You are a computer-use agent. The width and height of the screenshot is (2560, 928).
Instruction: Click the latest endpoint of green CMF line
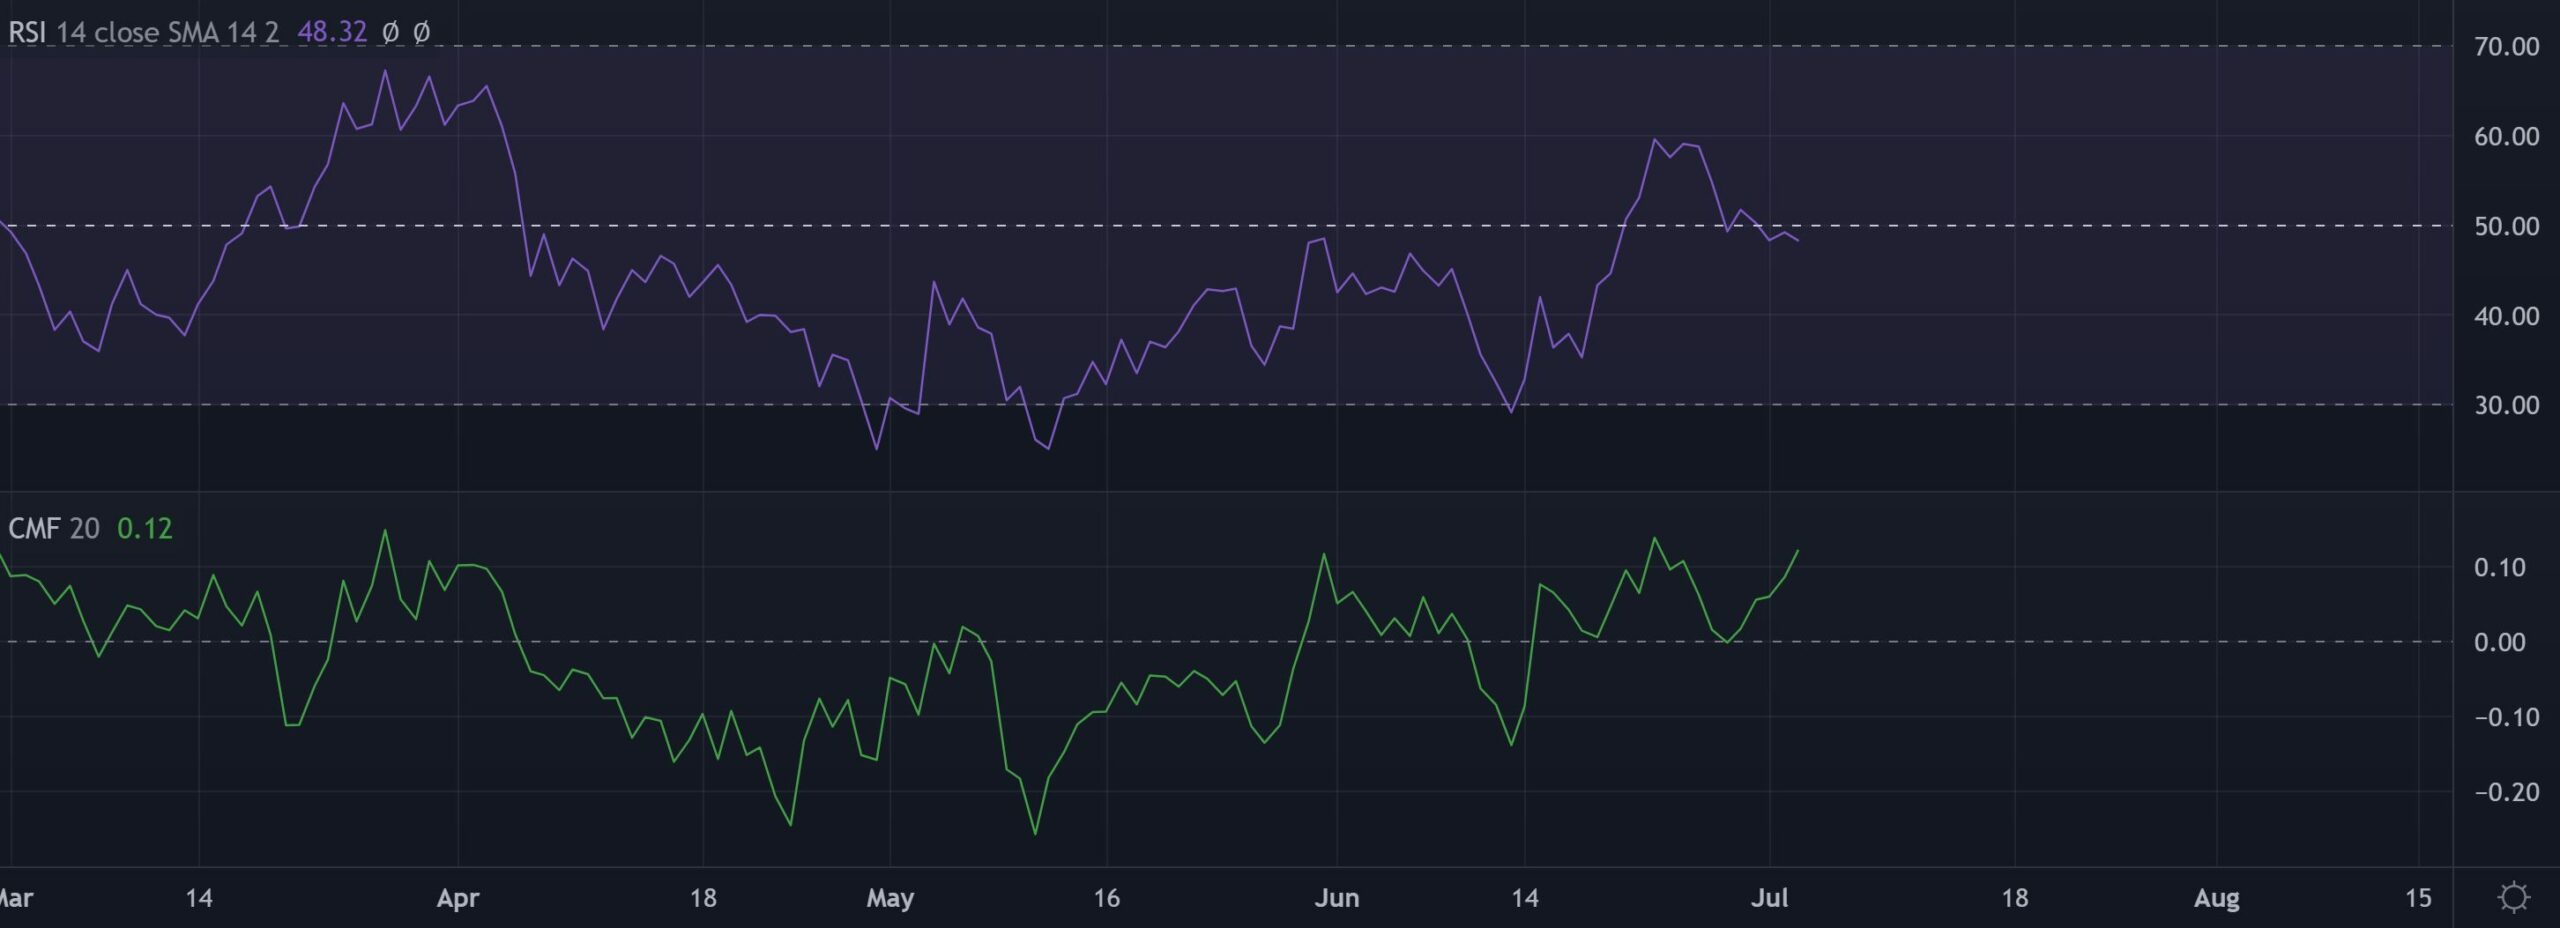(x=1798, y=551)
